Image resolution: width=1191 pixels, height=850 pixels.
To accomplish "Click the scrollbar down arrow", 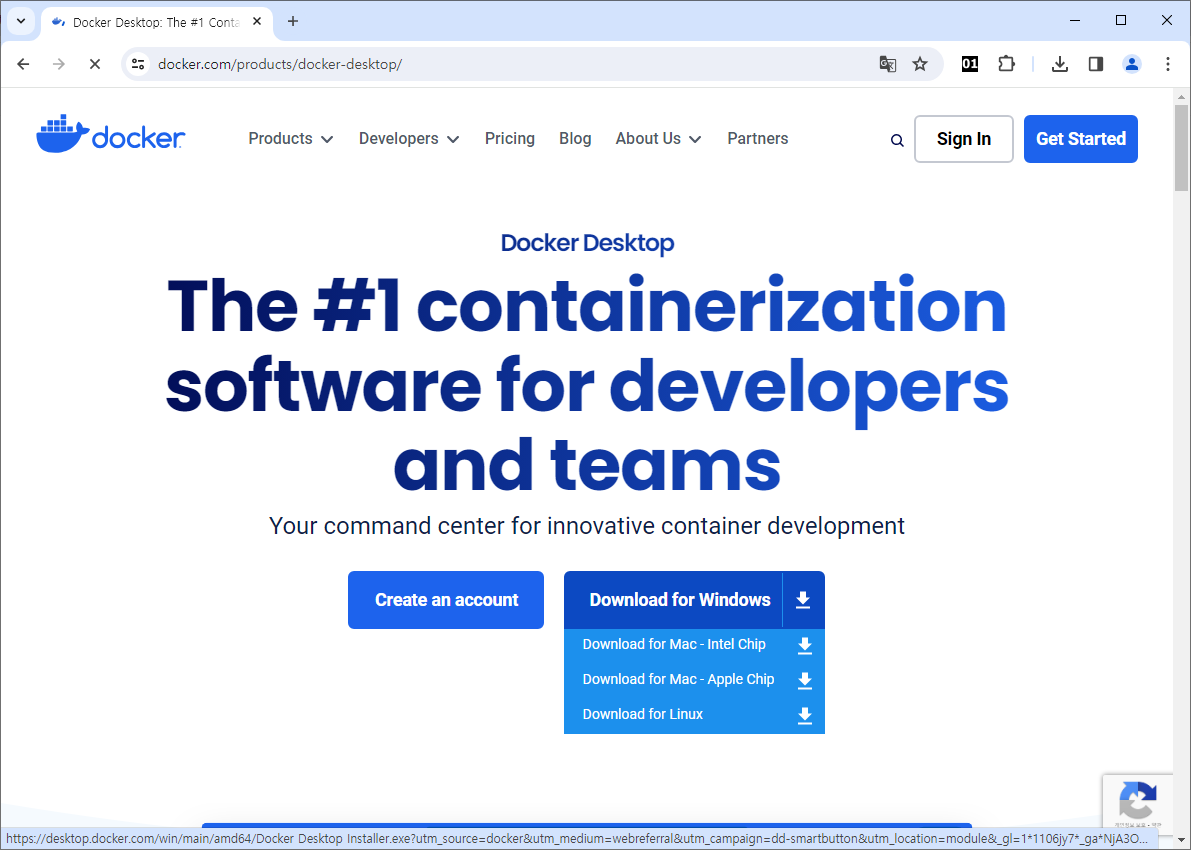I will coord(1180,841).
